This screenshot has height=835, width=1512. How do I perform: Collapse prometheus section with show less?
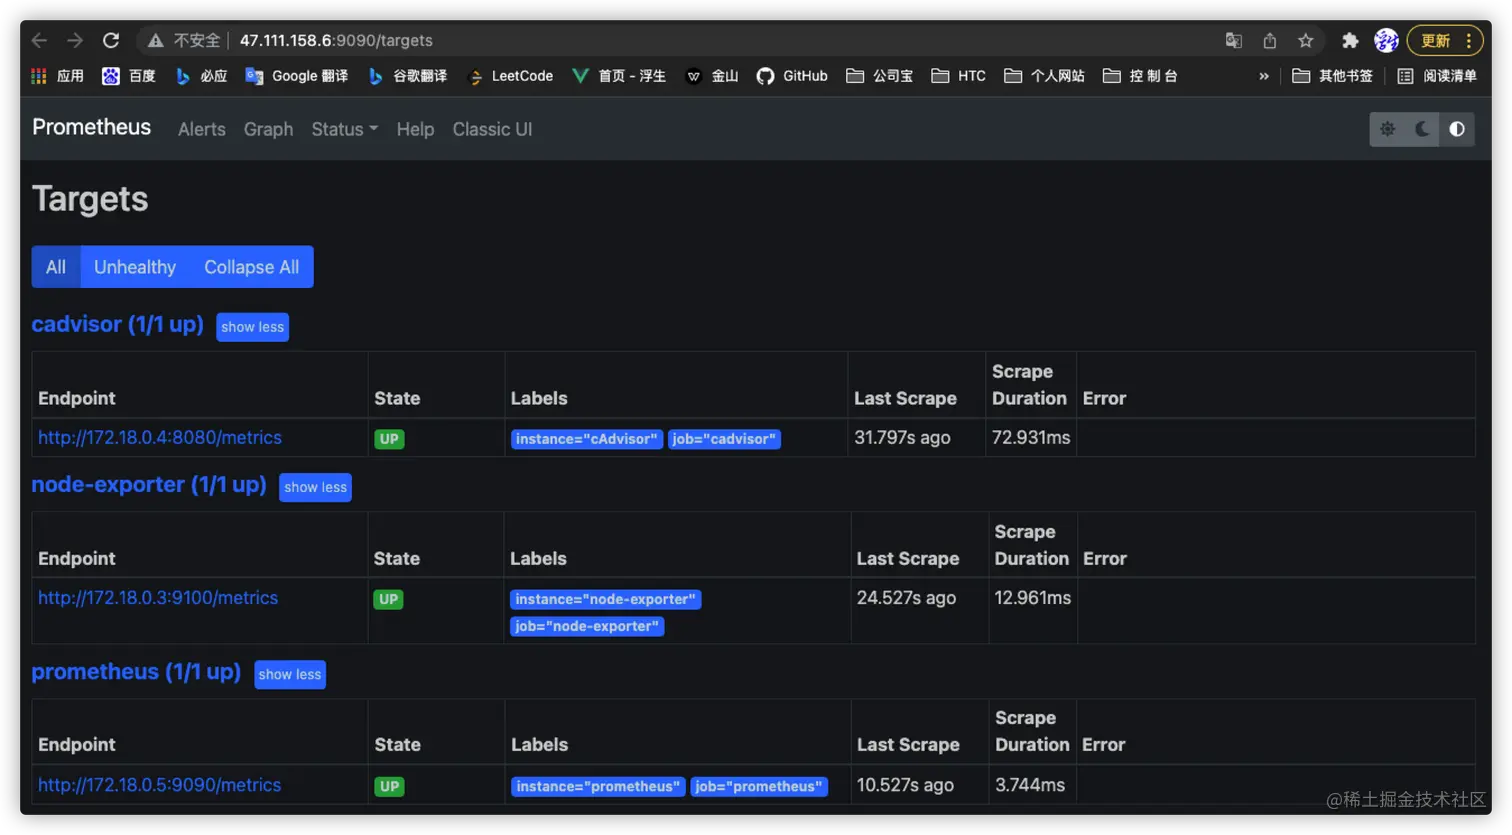(290, 674)
